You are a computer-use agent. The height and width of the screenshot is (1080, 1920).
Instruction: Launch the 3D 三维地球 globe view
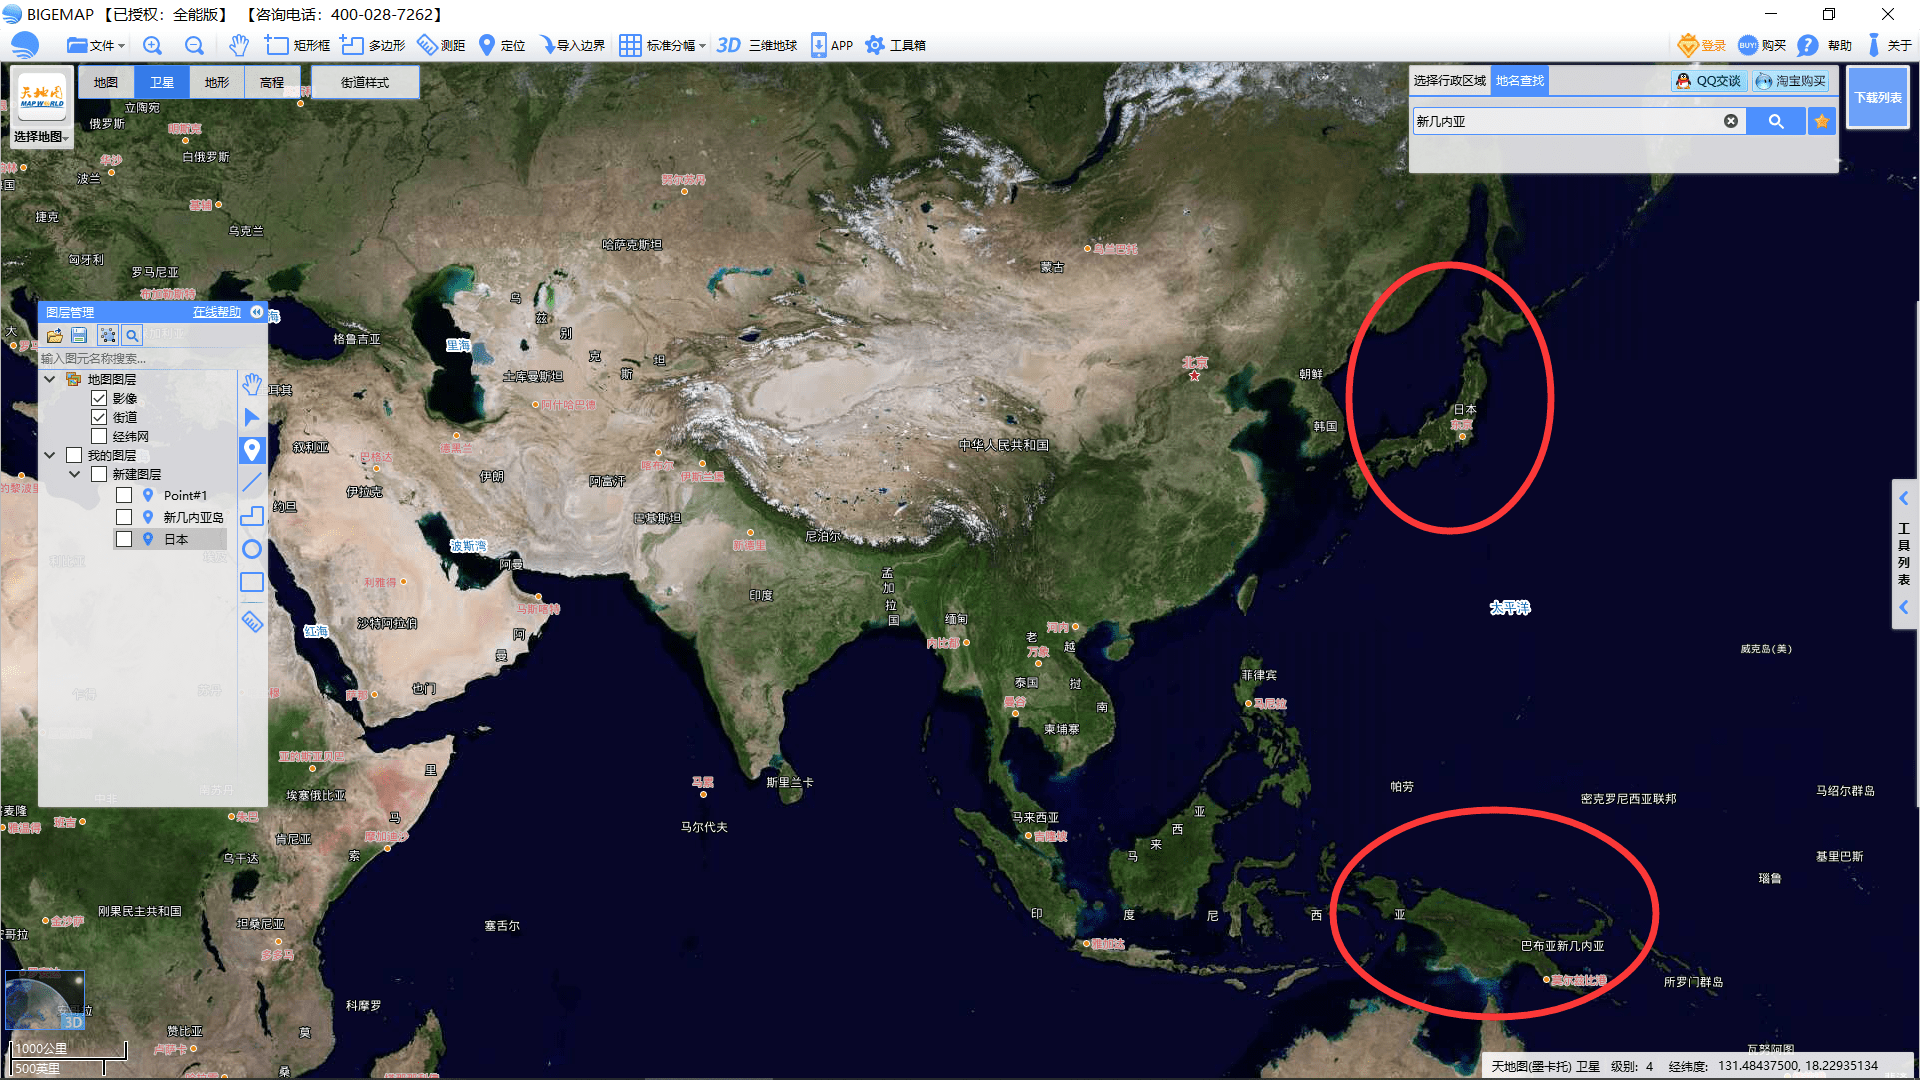tap(757, 45)
